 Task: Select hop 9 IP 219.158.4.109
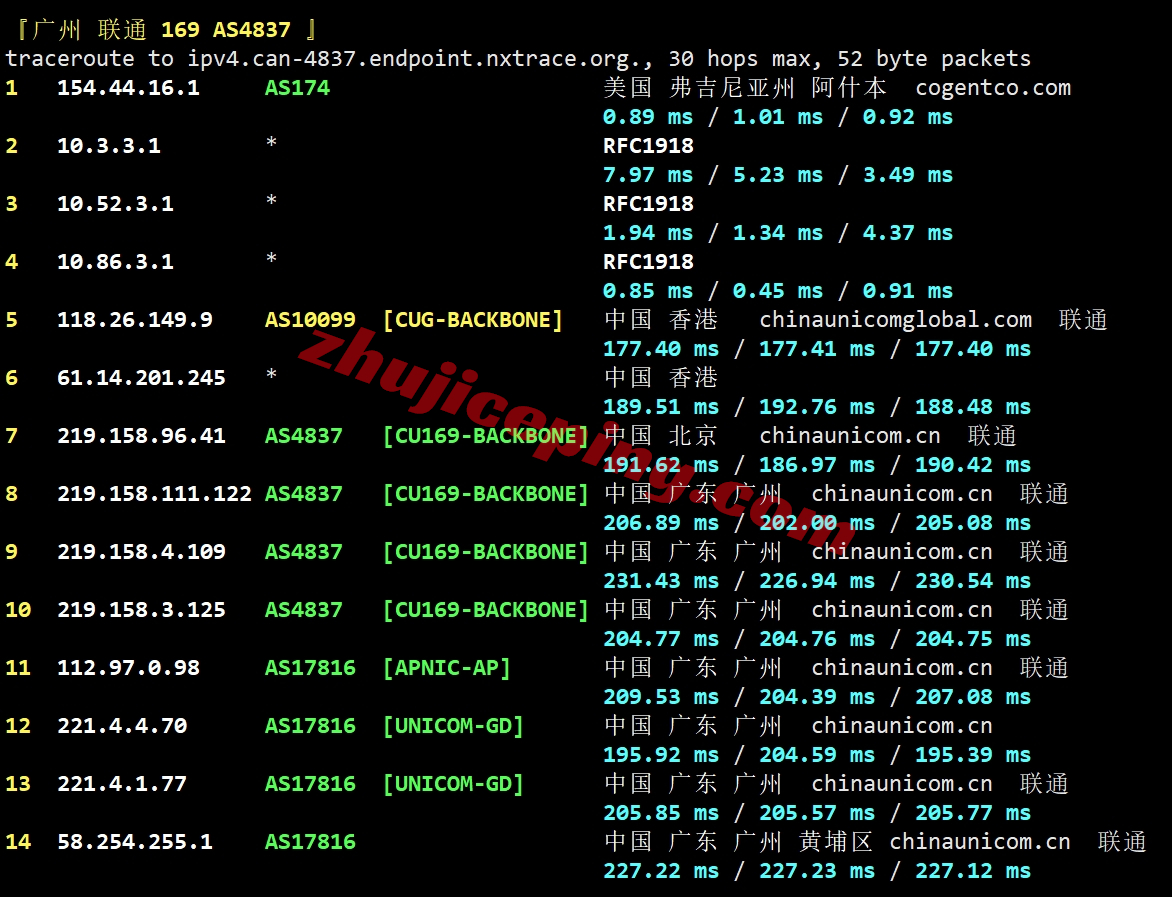(141, 552)
